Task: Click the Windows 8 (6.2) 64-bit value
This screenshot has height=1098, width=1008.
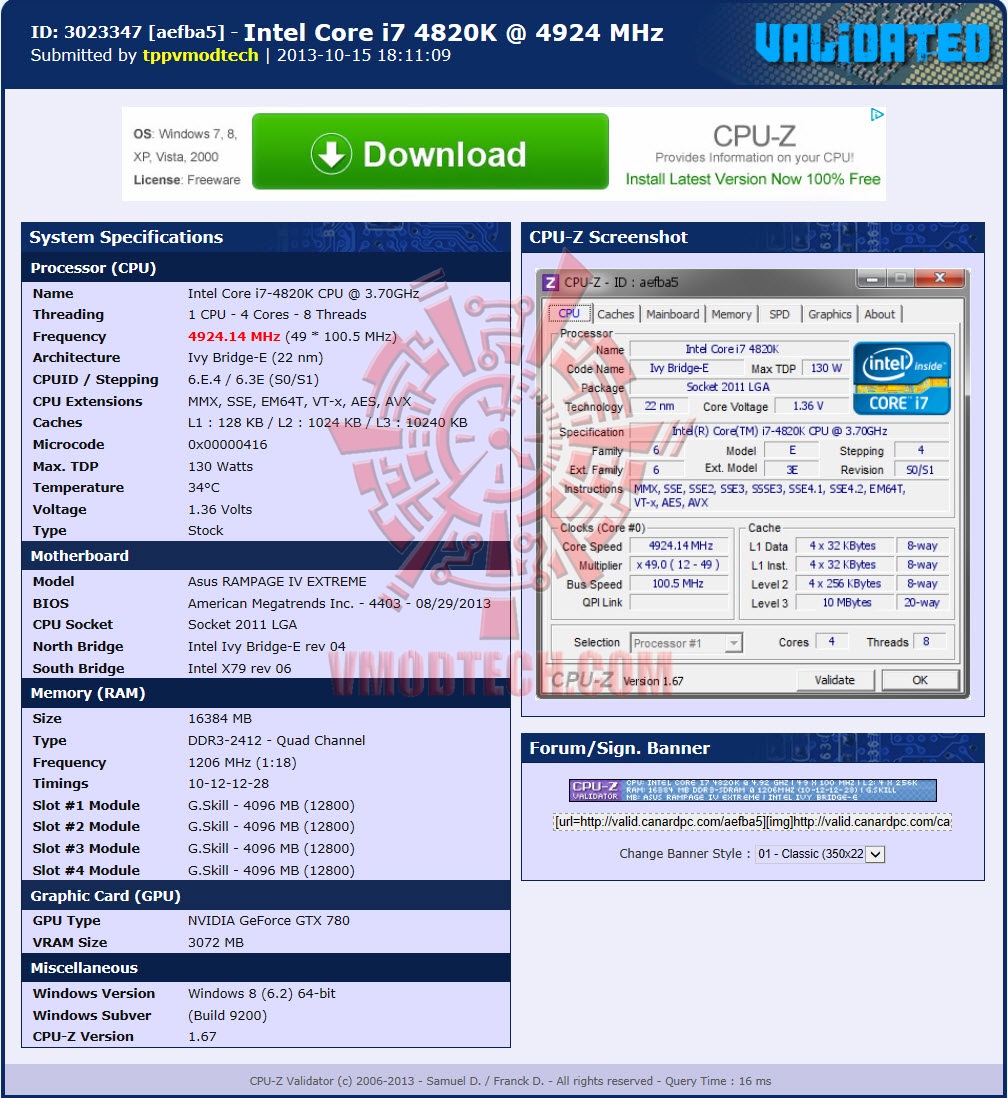Action: (261, 993)
